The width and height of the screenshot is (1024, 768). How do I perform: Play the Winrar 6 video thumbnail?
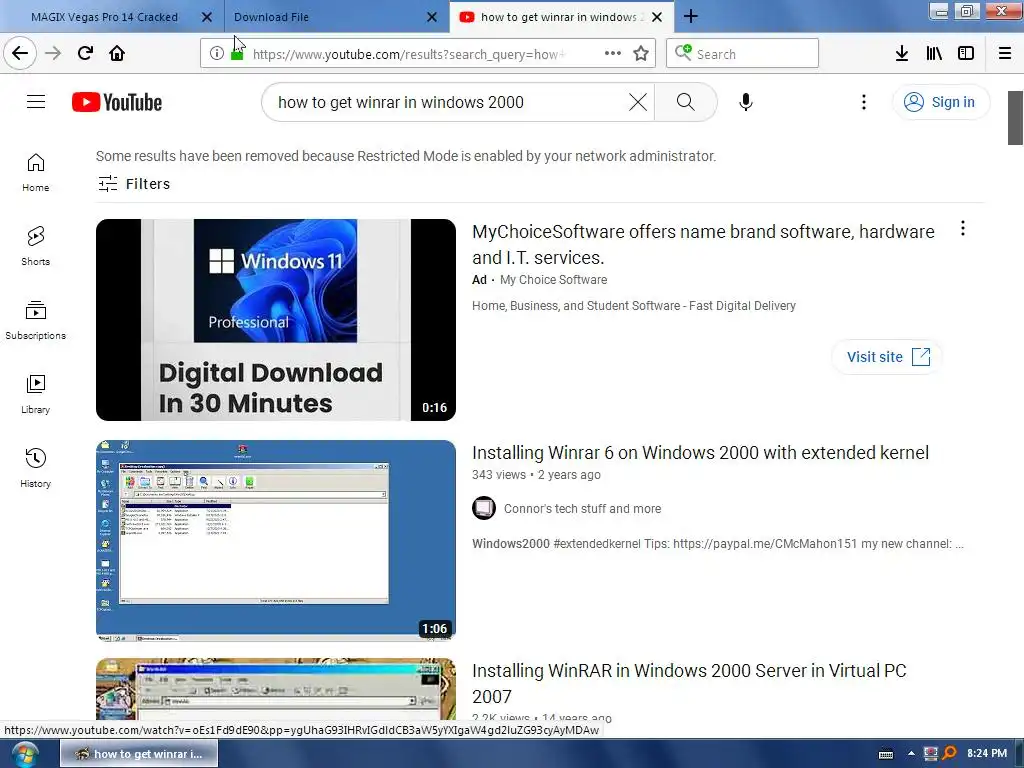pos(276,541)
